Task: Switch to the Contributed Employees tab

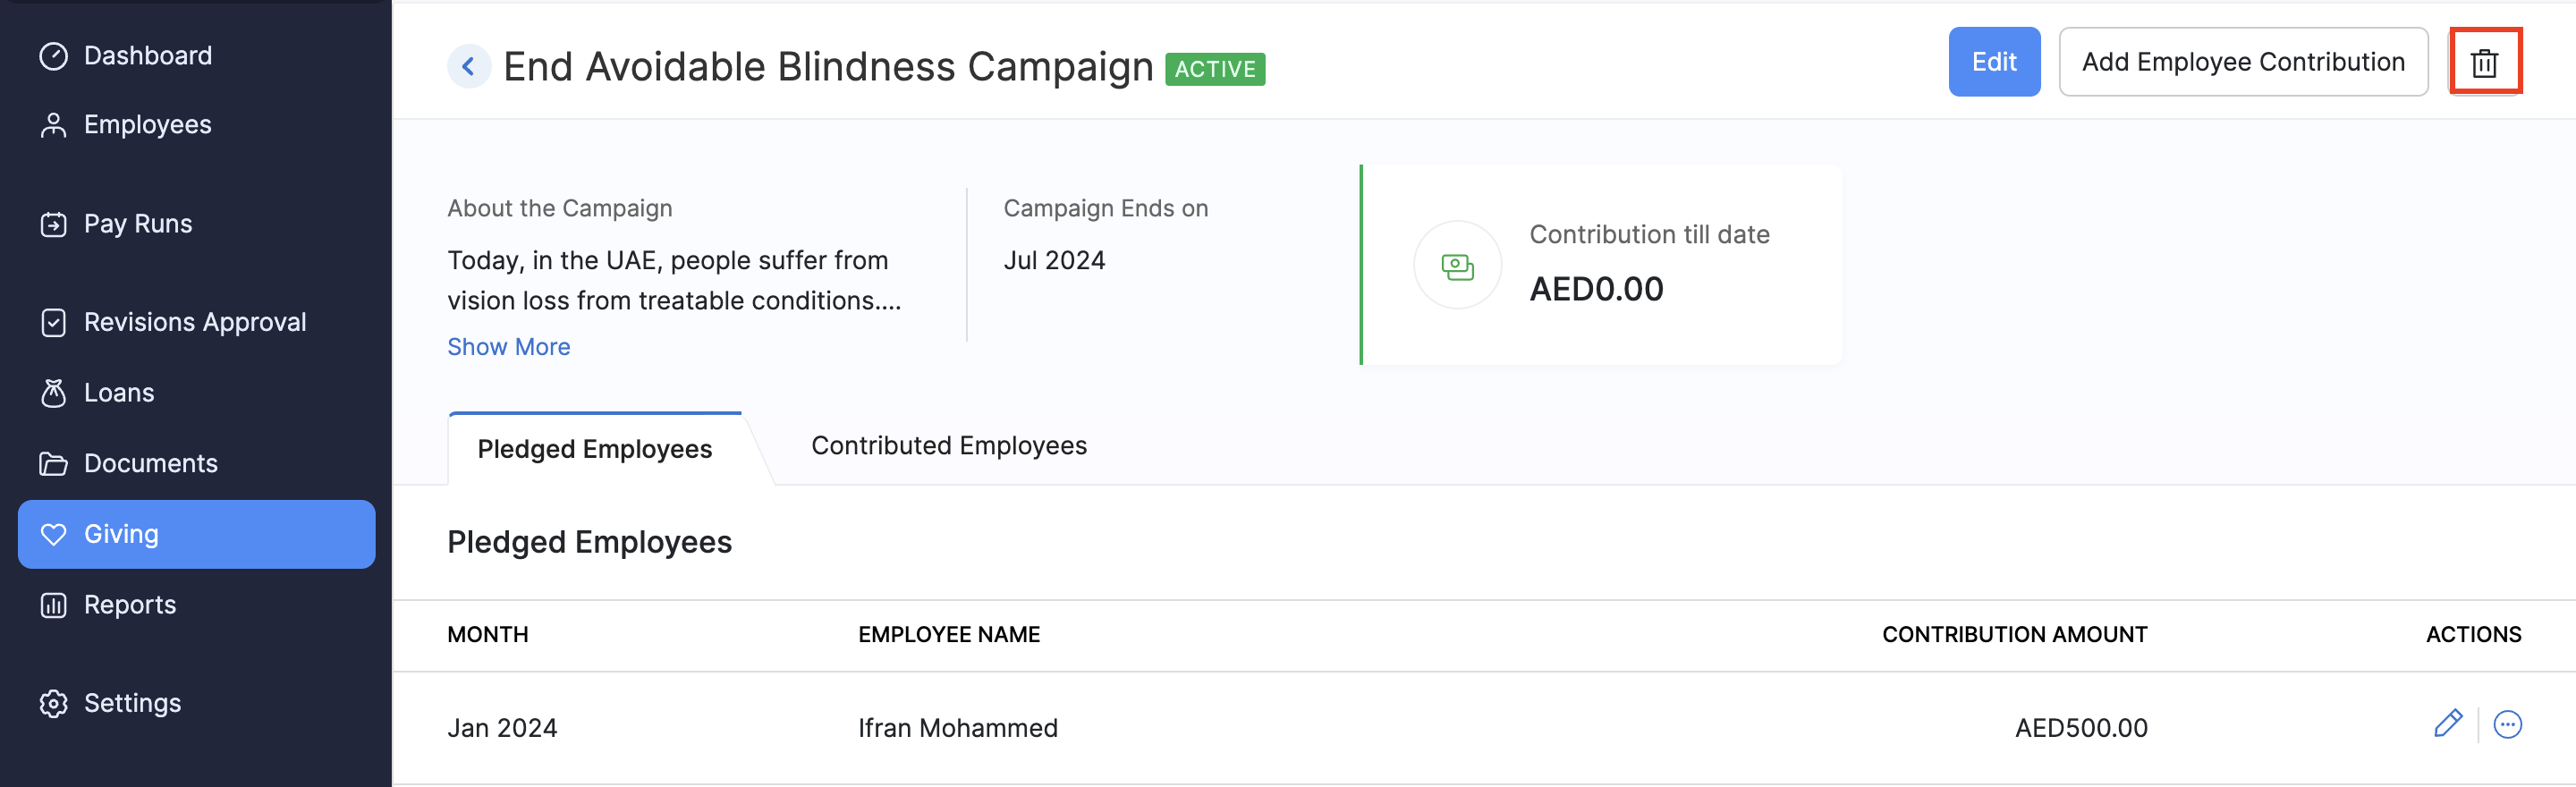Action: click(948, 446)
